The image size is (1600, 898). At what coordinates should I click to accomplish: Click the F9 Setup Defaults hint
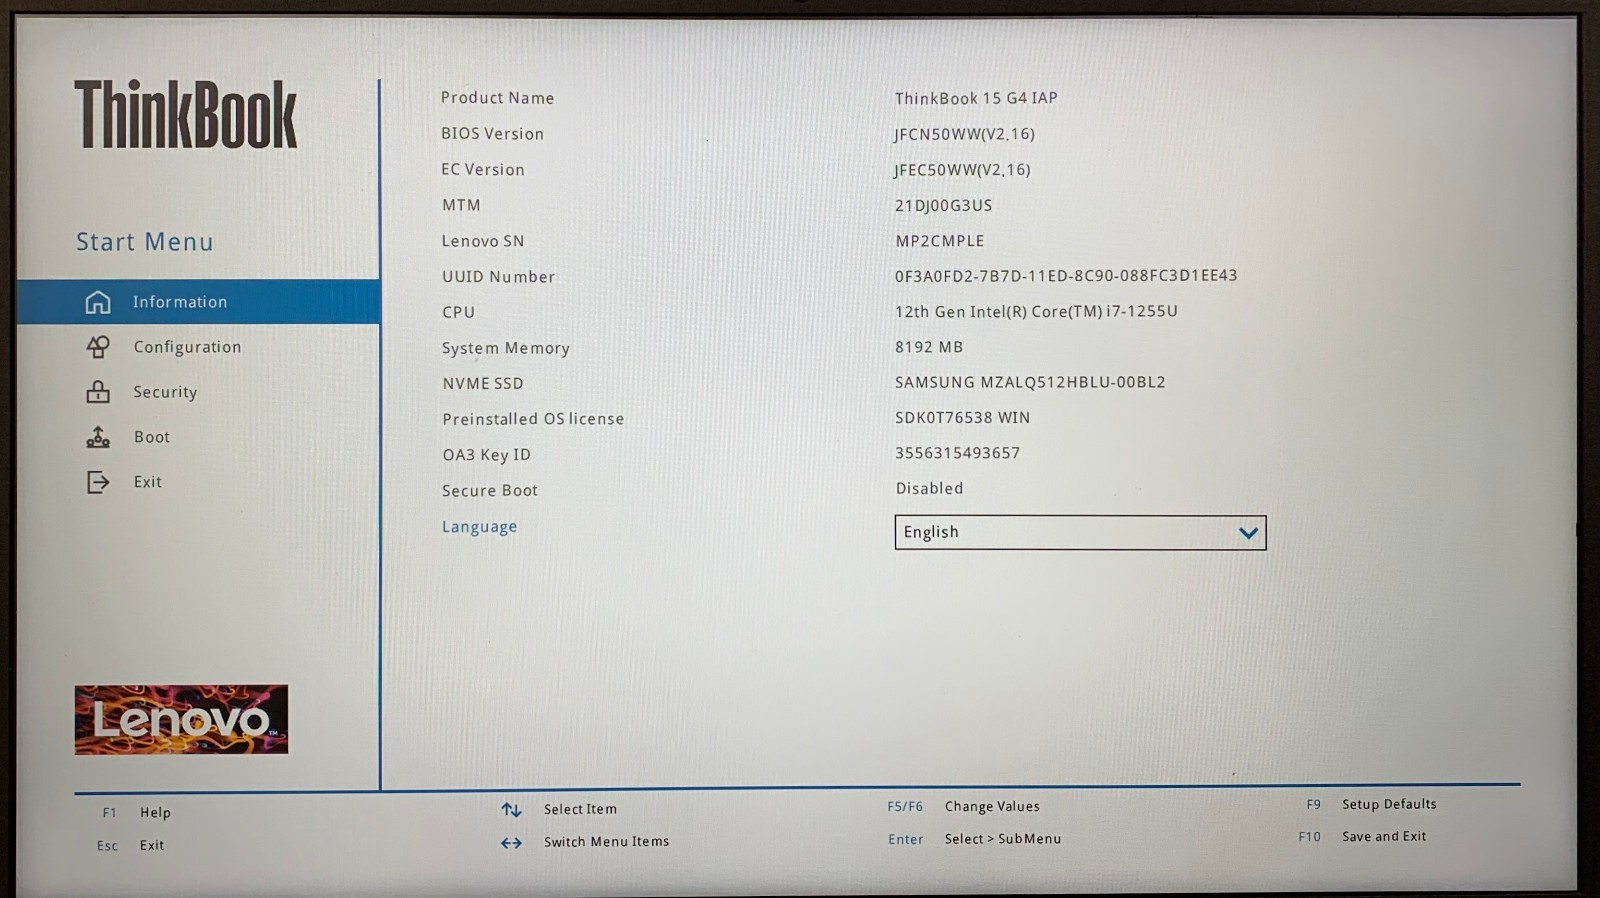pos(1371,804)
